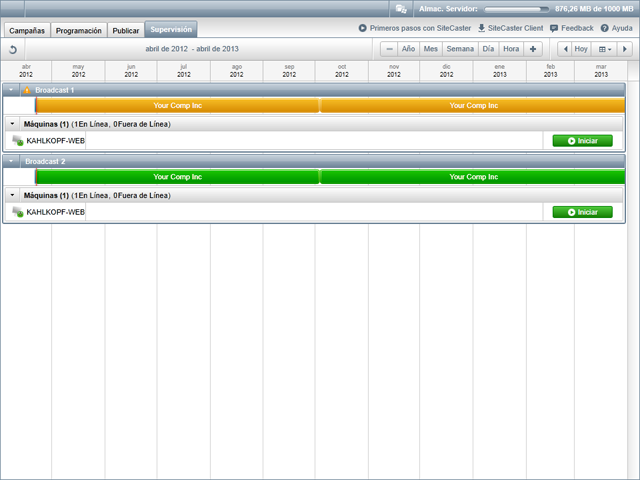This screenshot has width=640, height=480.
Task: Collapse Máquinas section under Broadcast 1
Action: click(12, 124)
